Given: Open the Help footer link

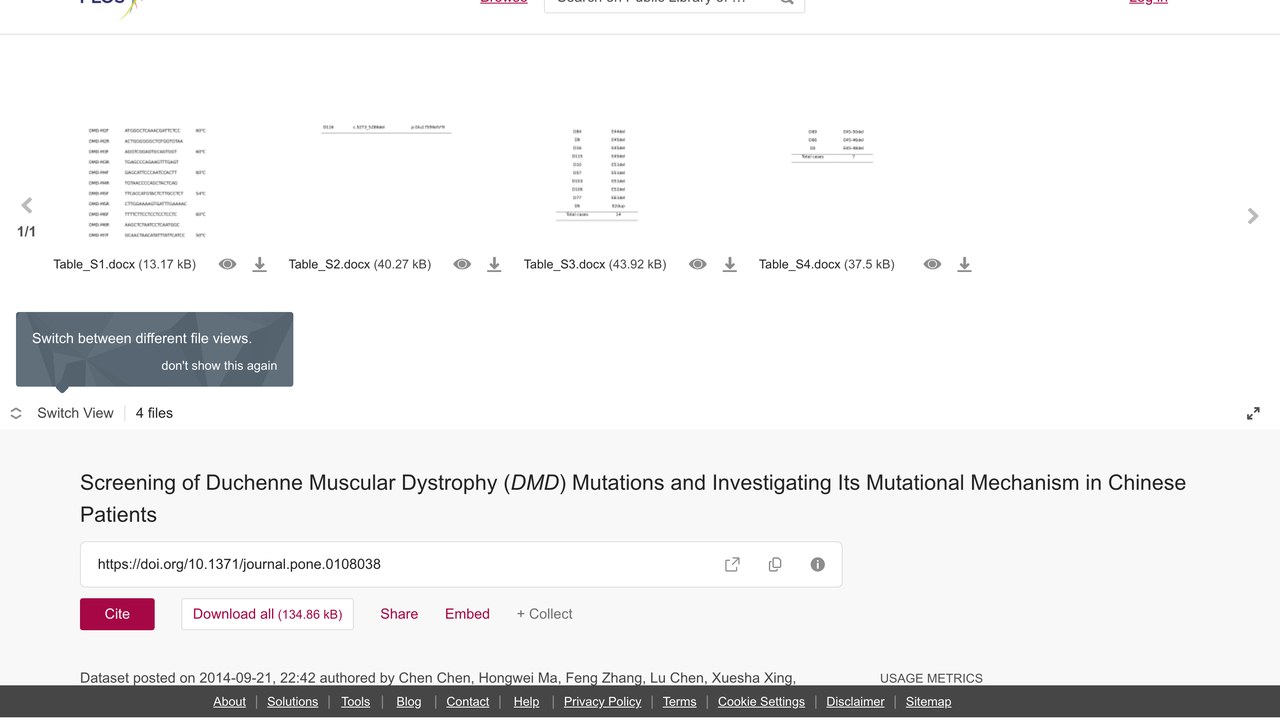Looking at the screenshot, I should click(x=526, y=702).
